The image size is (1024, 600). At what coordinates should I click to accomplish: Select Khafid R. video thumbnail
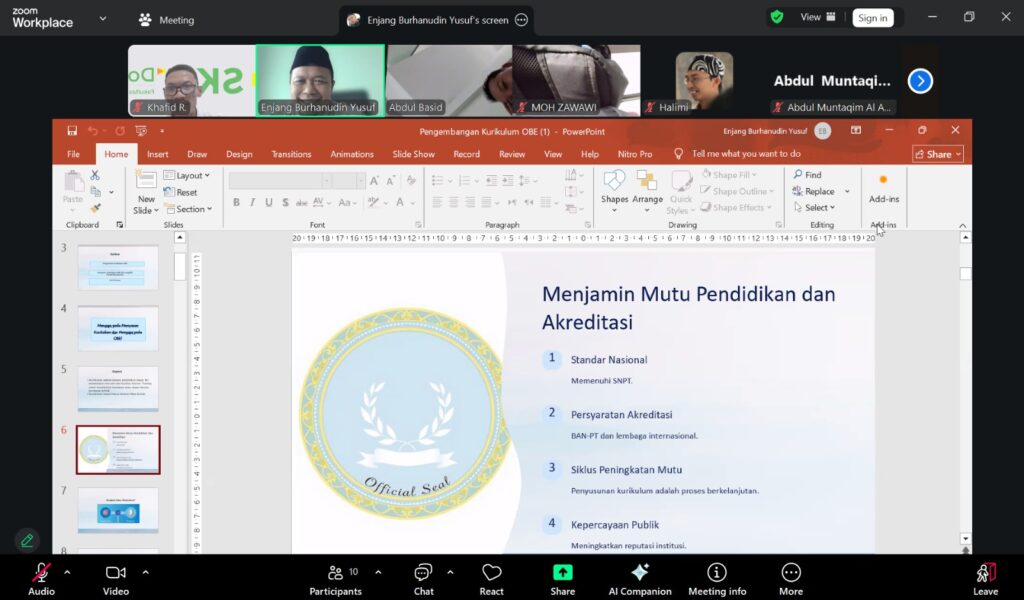click(191, 81)
